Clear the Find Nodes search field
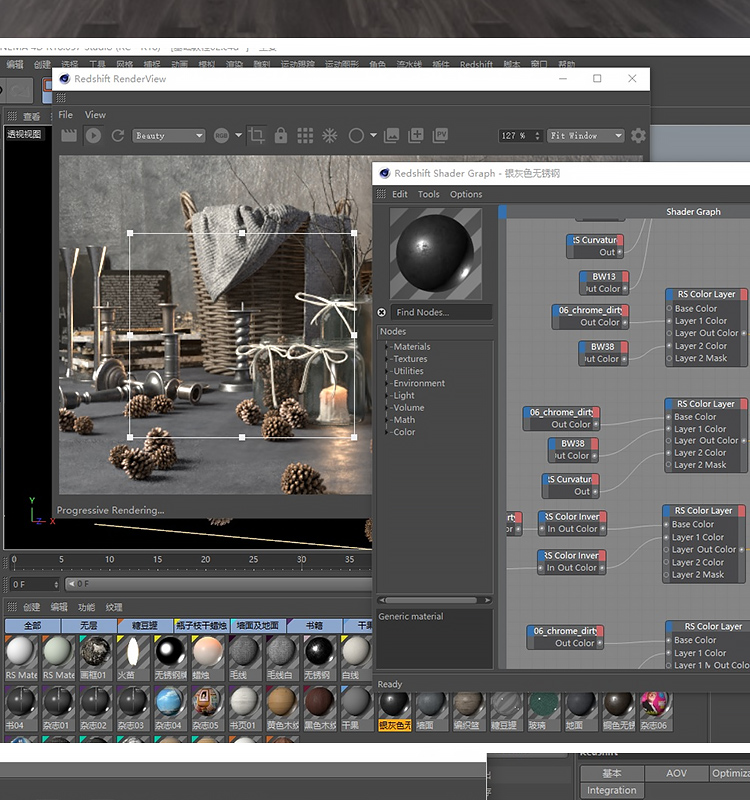 pos(381,312)
